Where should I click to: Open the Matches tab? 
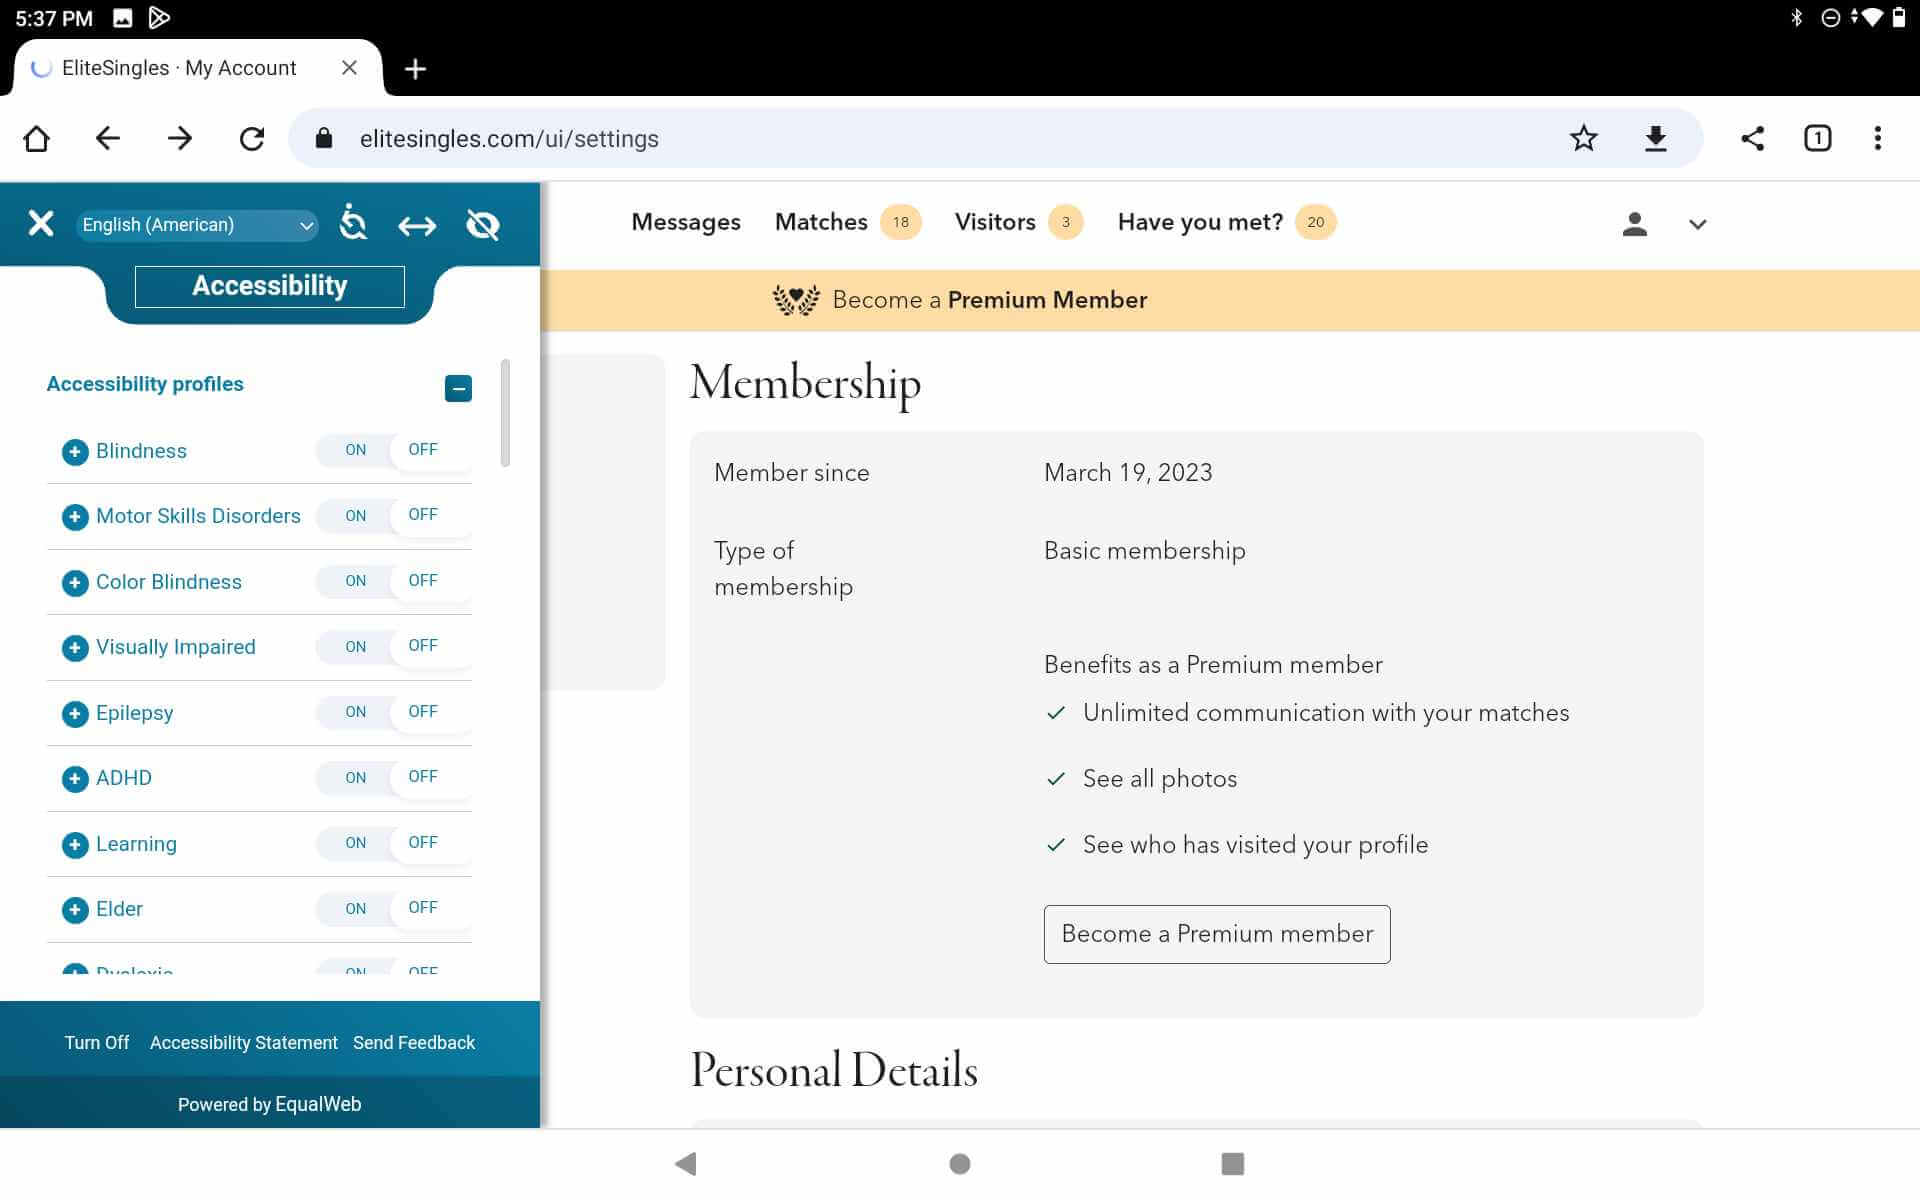(x=821, y=222)
